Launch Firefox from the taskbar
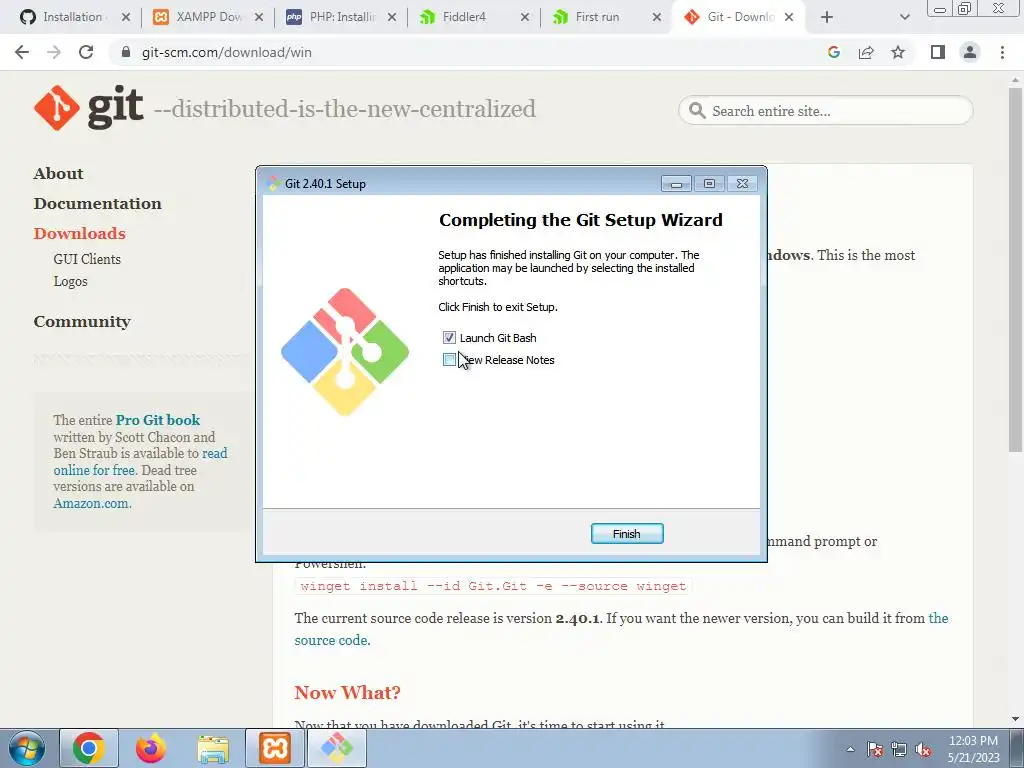Viewport: 1024px width, 768px height. [151, 748]
